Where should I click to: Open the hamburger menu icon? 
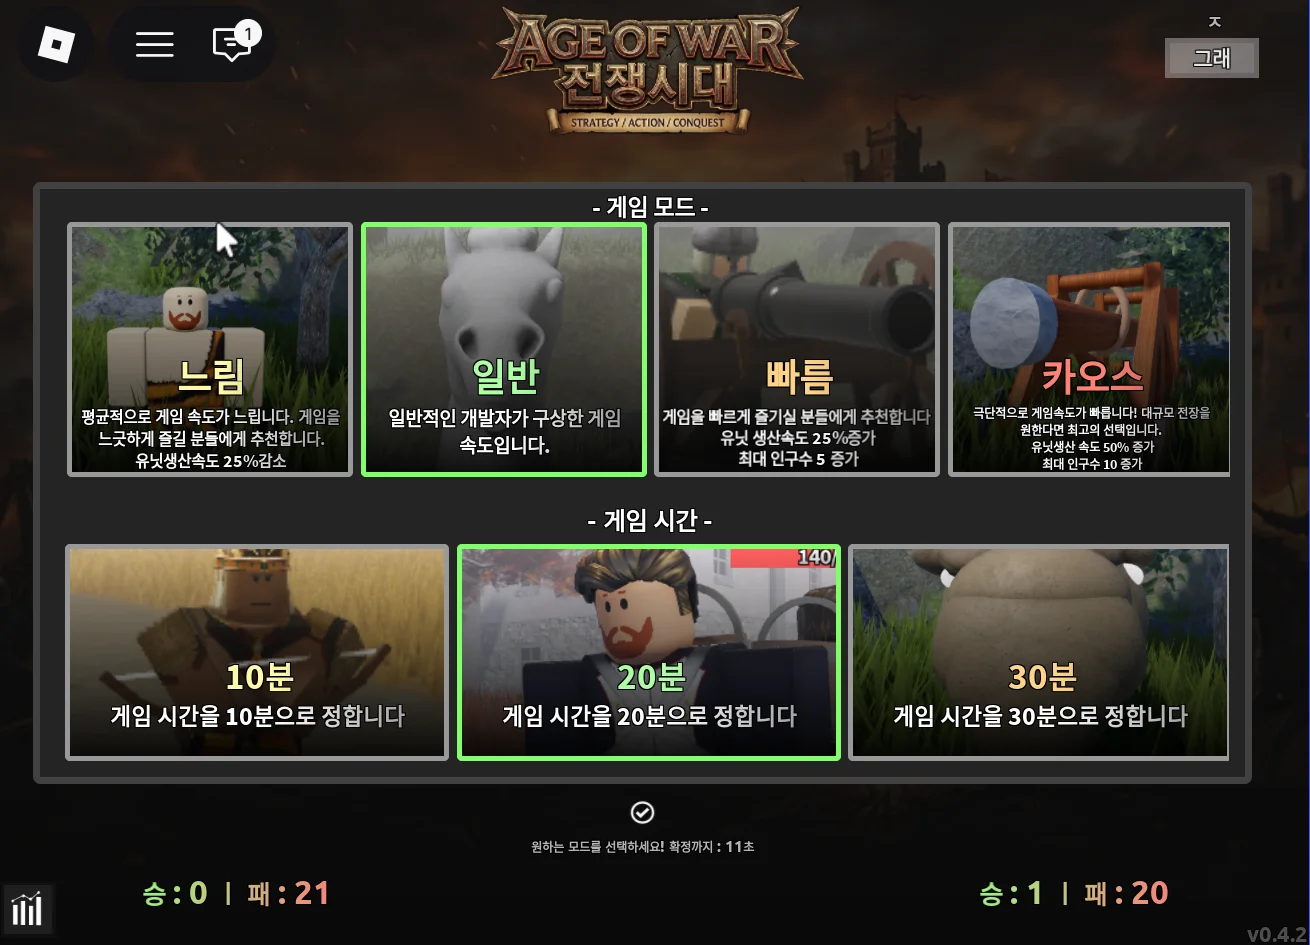[x=155, y=44]
